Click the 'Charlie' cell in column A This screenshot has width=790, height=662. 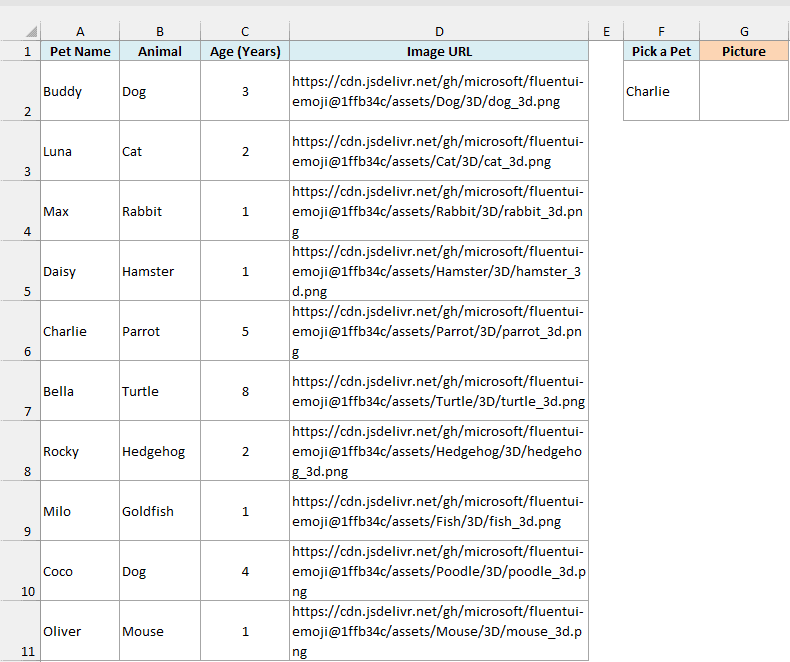coord(80,330)
